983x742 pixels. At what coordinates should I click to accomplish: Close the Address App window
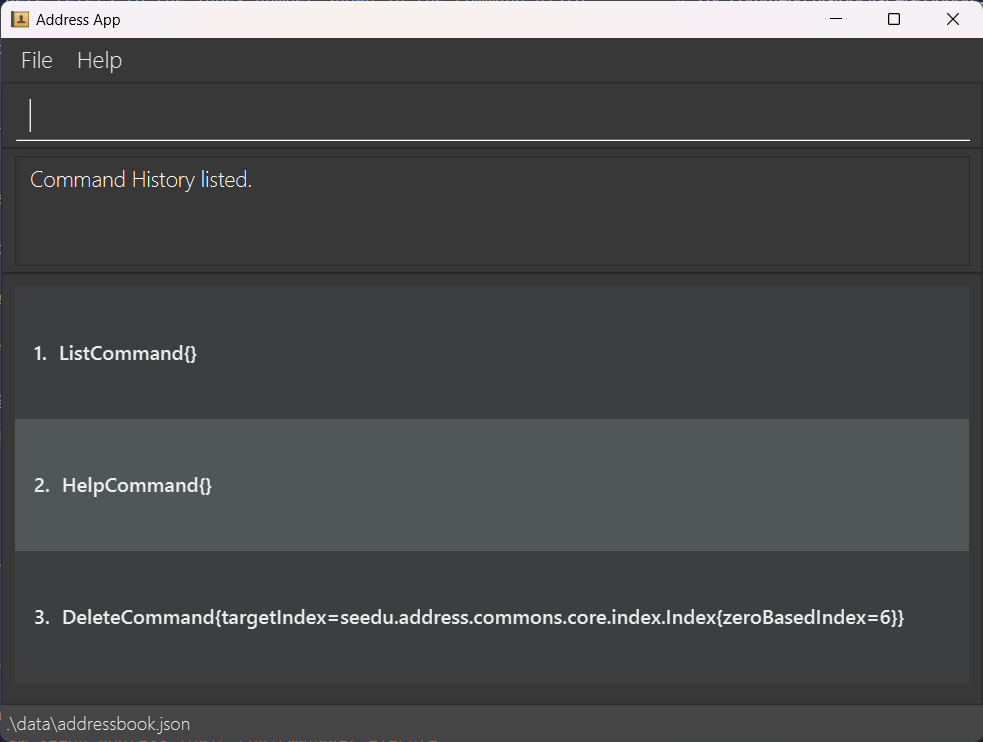[x=952, y=19]
